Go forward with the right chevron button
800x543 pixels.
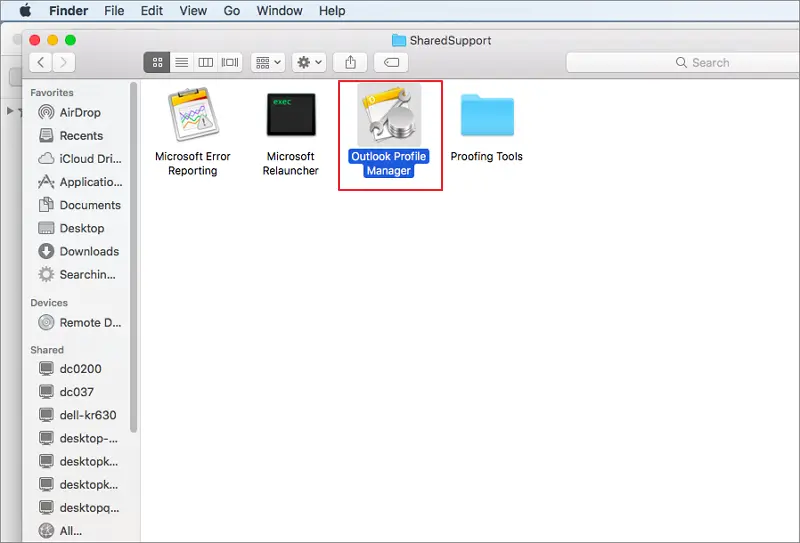click(x=64, y=62)
